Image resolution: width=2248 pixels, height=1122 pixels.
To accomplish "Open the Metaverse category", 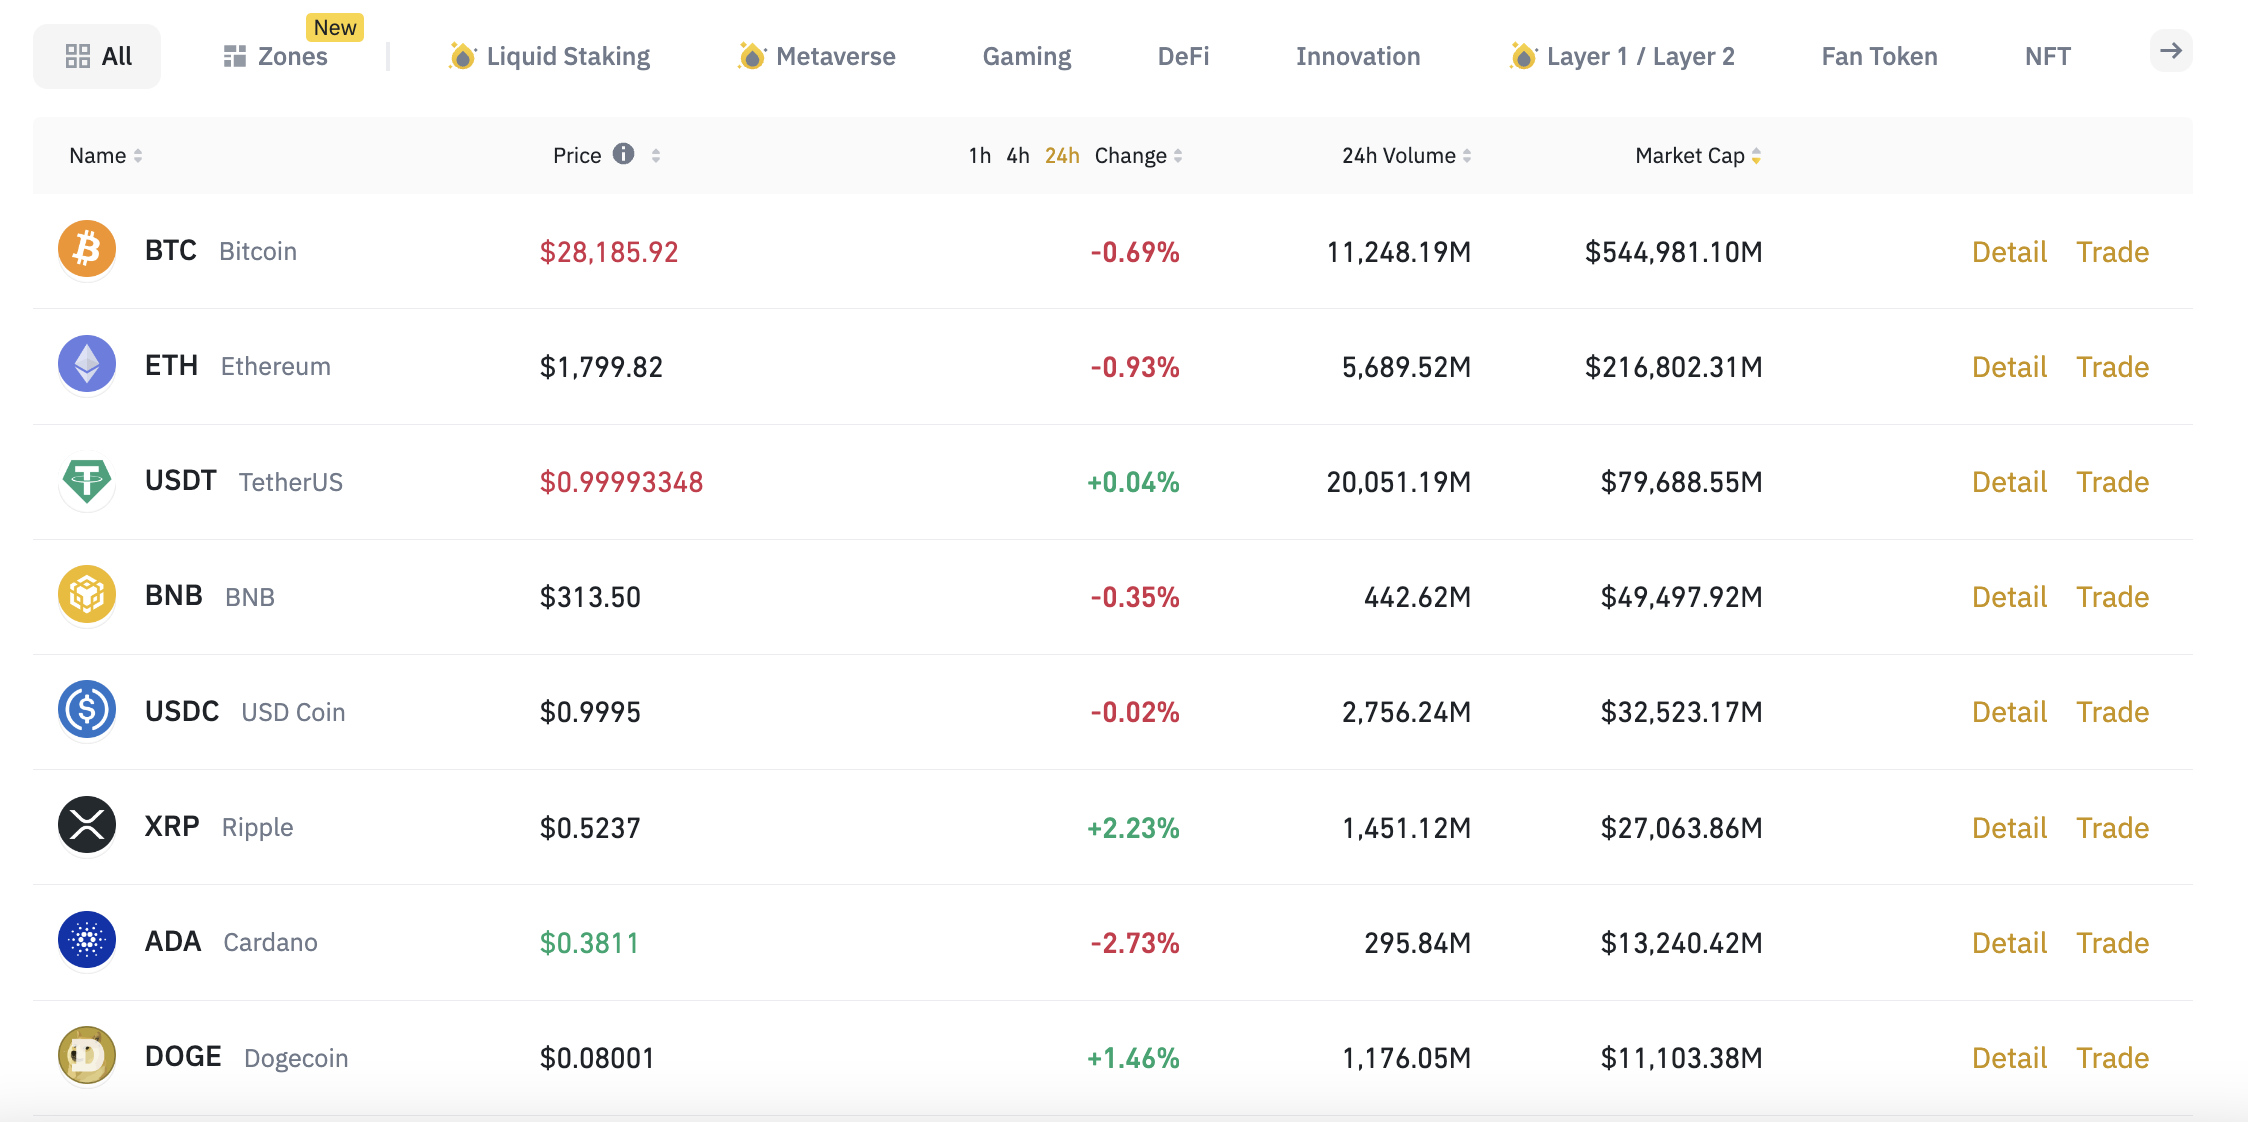I will point(817,56).
